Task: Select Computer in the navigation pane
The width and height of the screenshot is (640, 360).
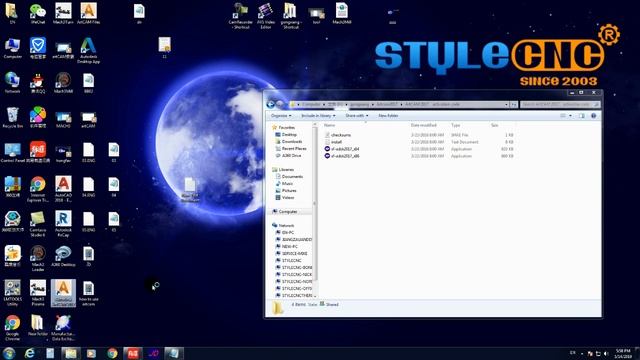Action: point(288,211)
